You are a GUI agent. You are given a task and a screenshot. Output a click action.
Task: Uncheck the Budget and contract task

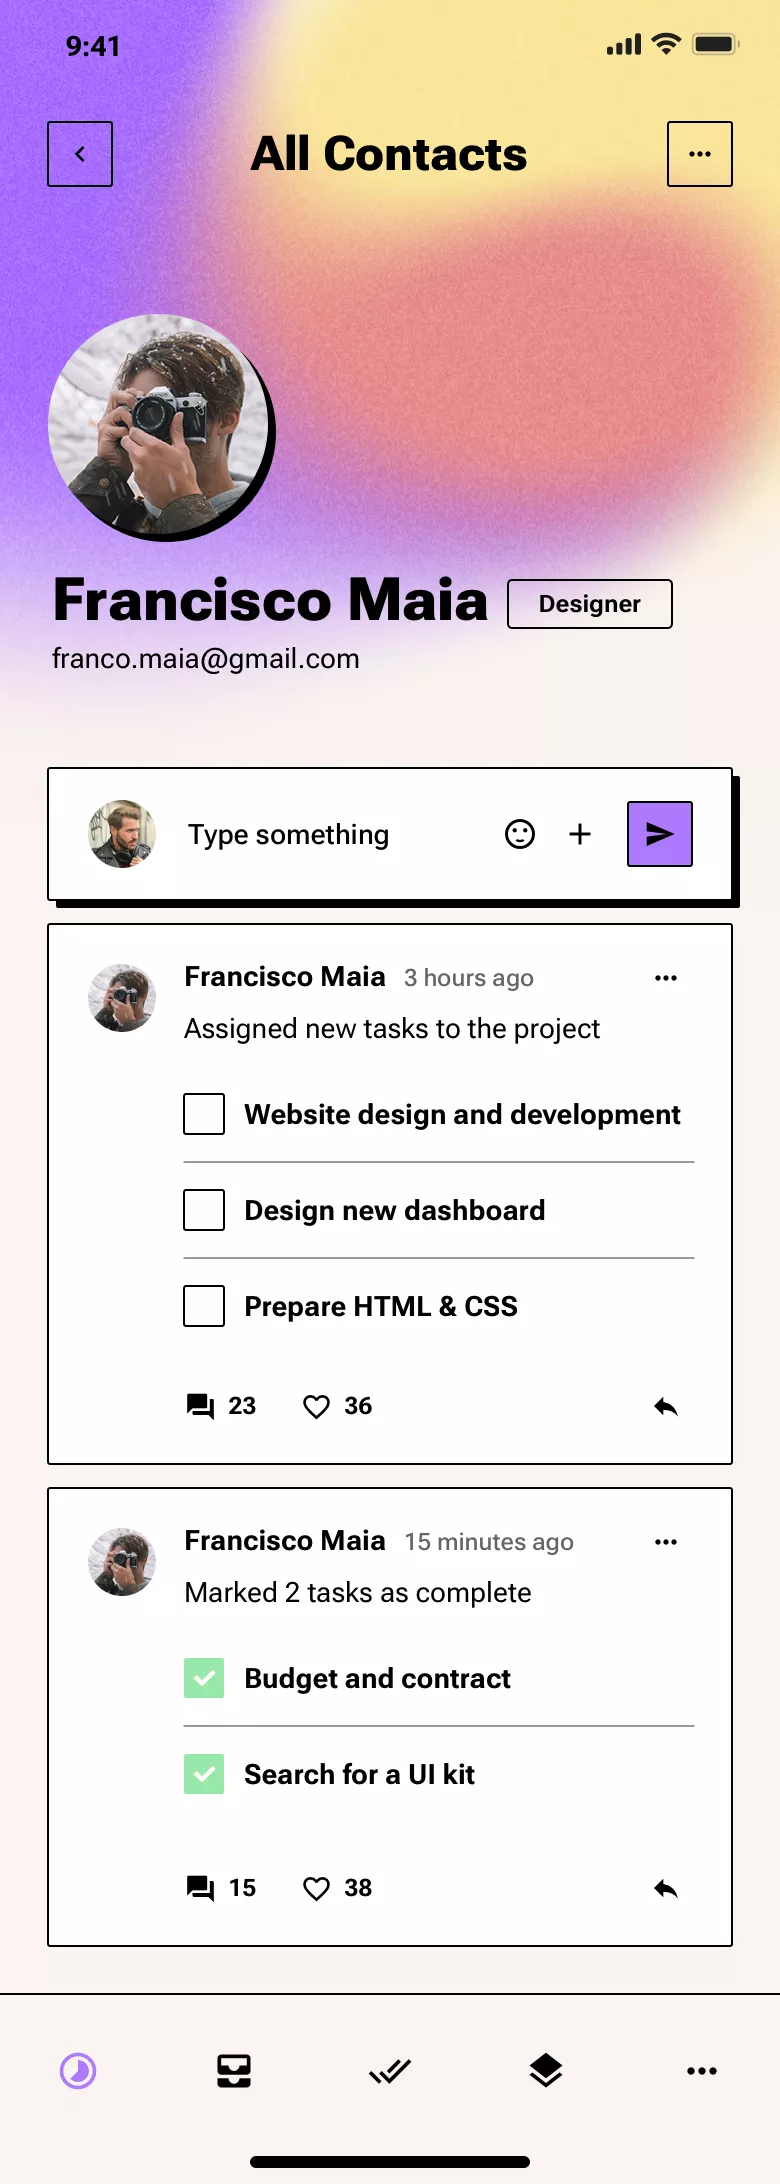(204, 1678)
